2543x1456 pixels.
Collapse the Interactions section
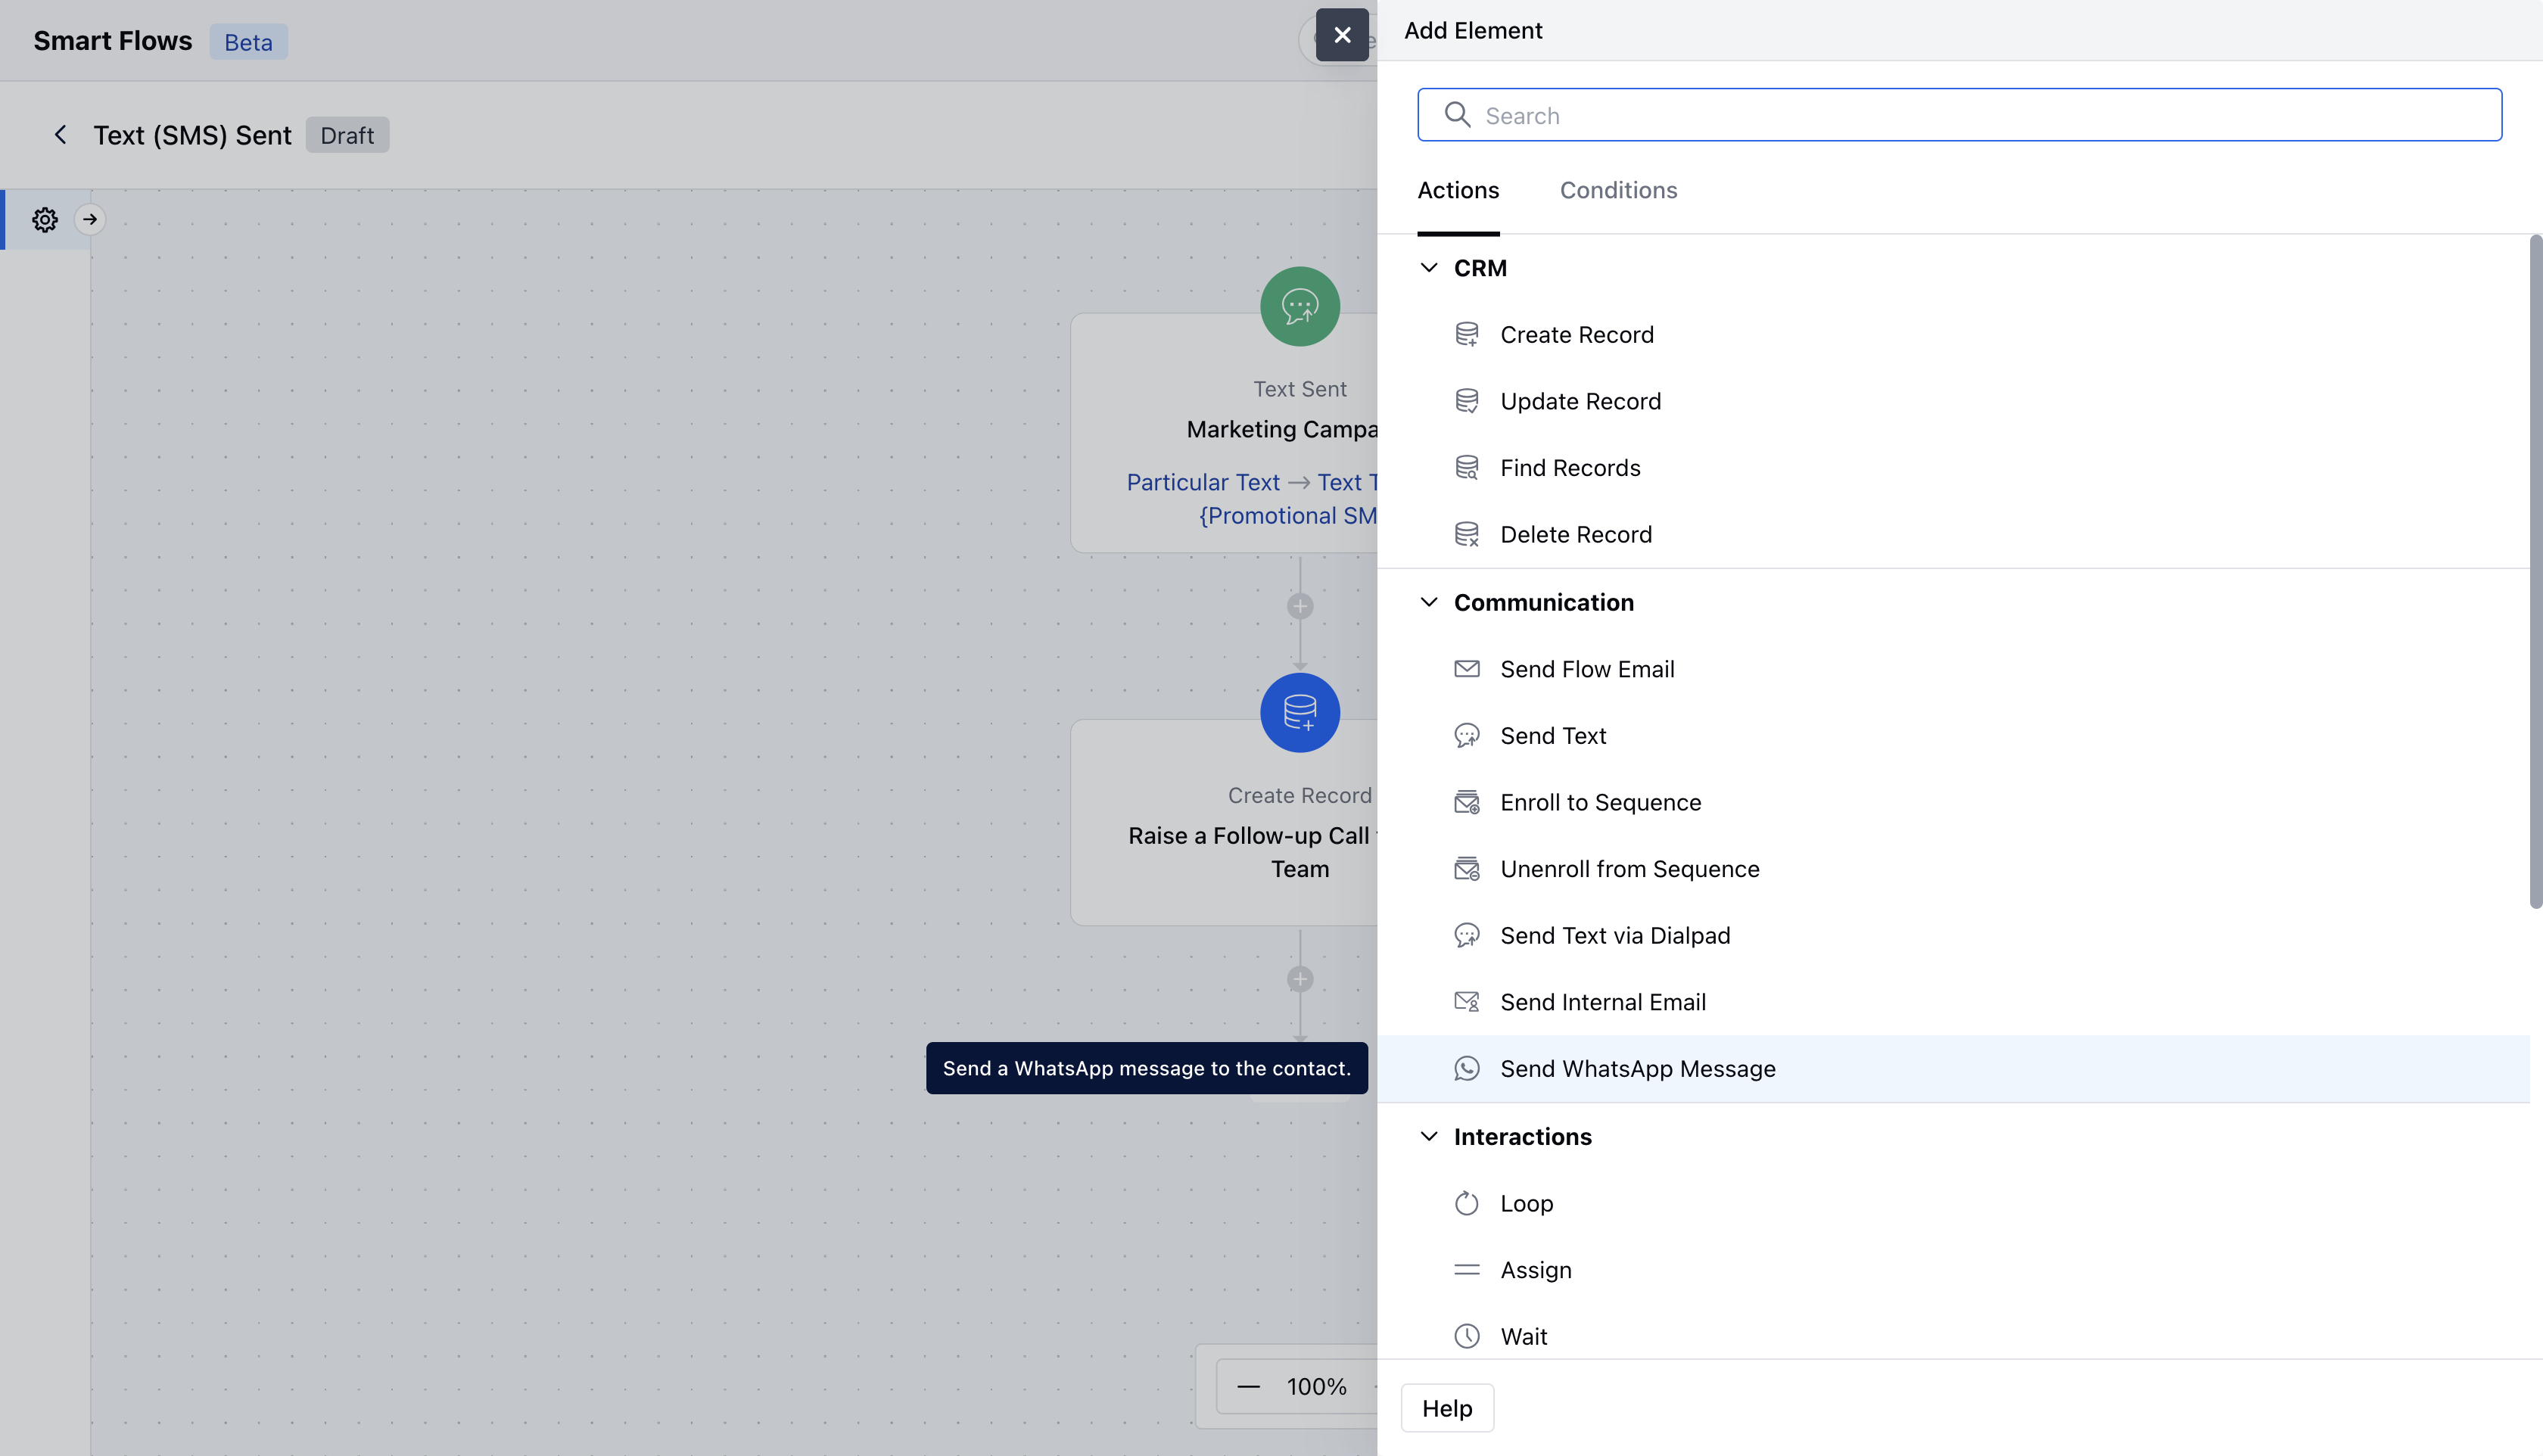(1429, 1136)
